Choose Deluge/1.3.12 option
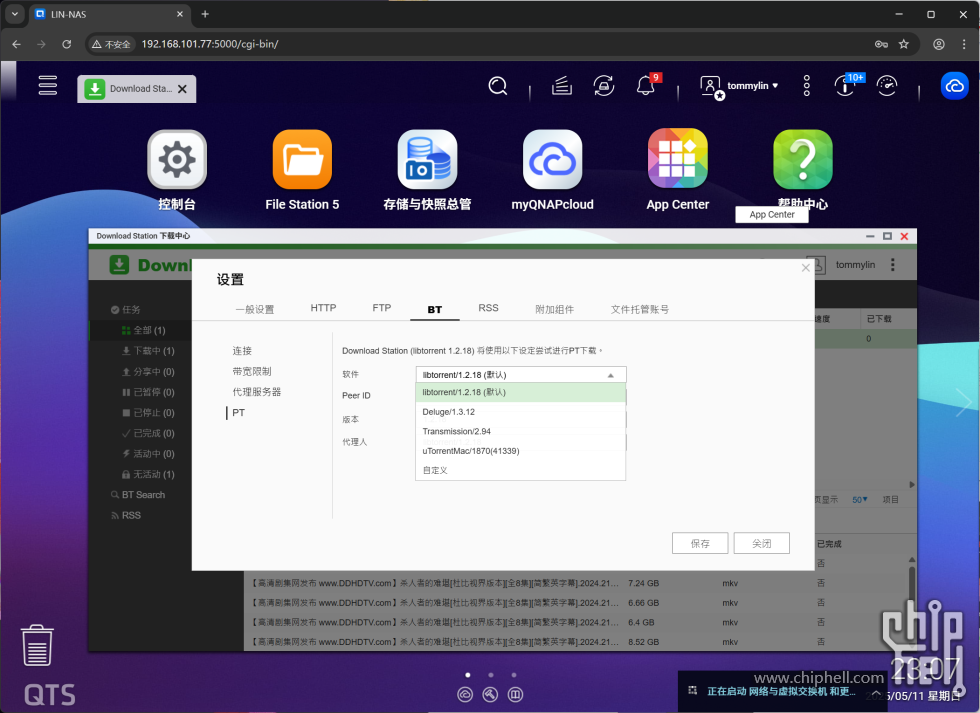This screenshot has height=713, width=980. point(521,412)
